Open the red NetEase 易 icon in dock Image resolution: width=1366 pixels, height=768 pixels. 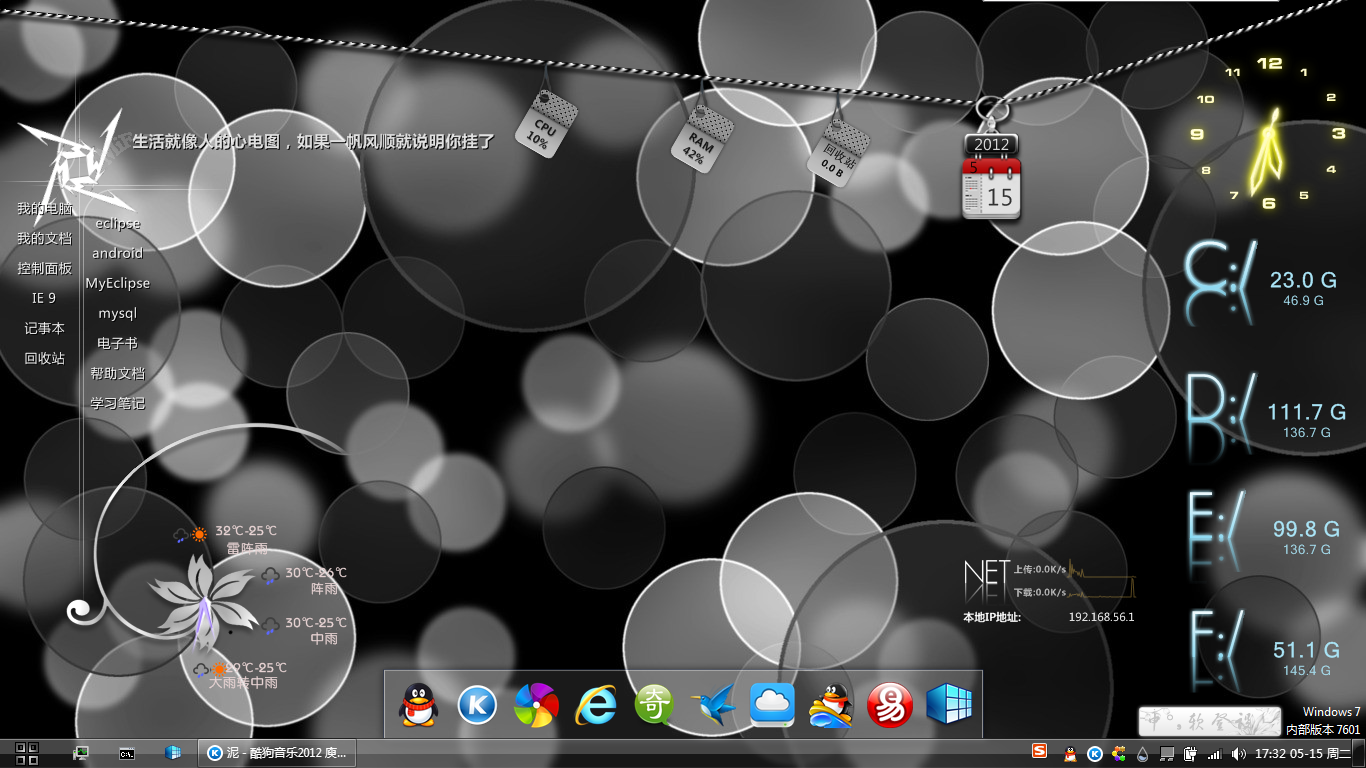tap(890, 705)
